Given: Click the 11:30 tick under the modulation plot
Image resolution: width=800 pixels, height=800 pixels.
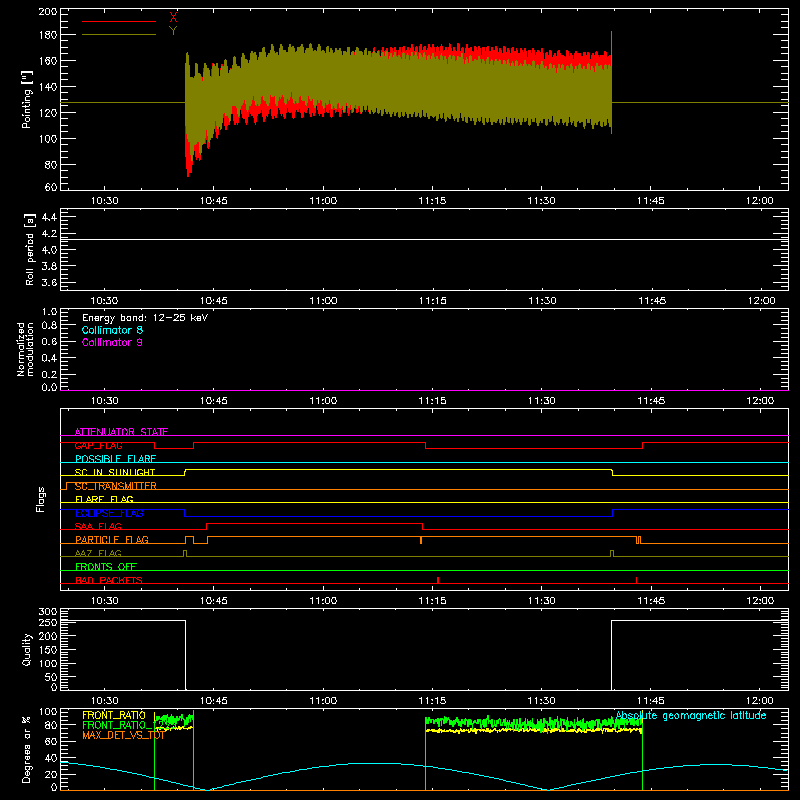Looking at the screenshot, I should 541,401.
